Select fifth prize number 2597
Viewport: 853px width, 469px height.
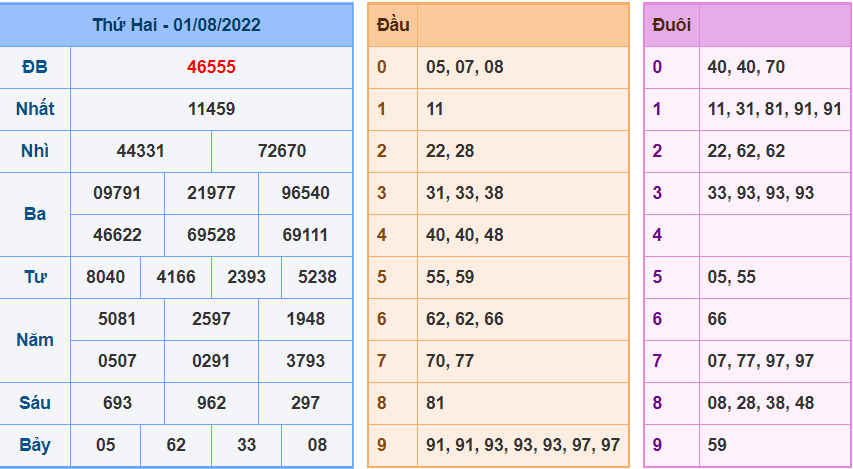click(211, 319)
